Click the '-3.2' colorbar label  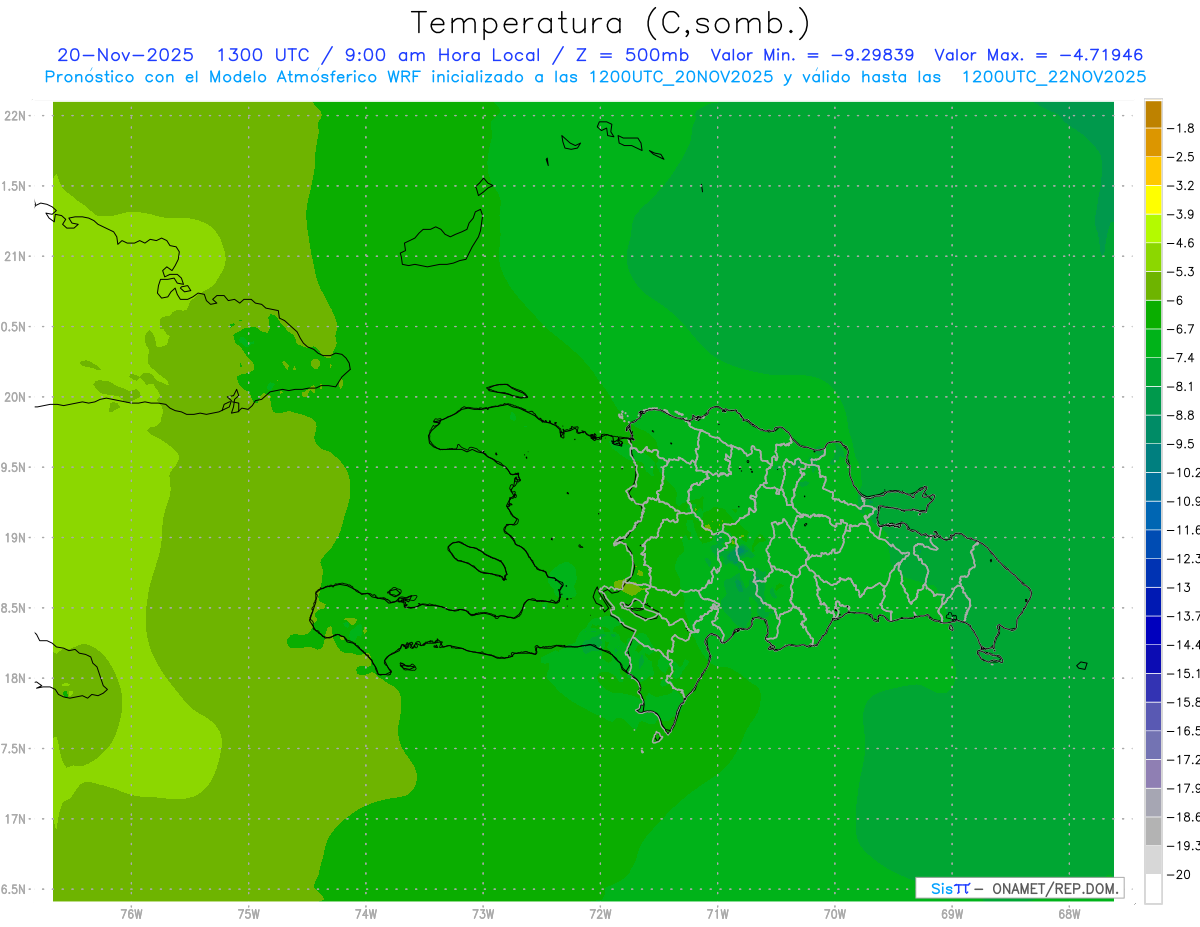pyautogui.click(x=1181, y=186)
